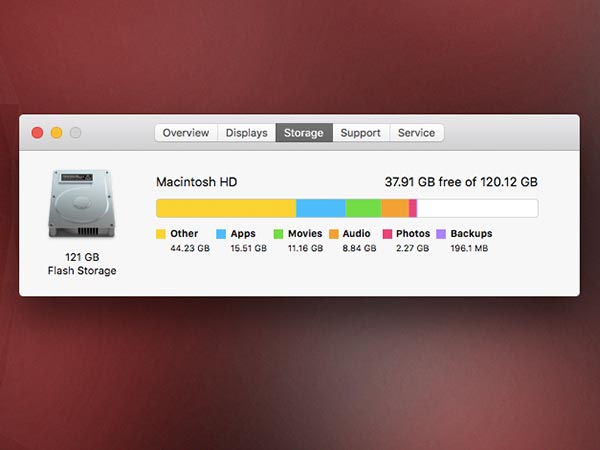Close the window with the red button
600x450 pixels.
[x=38, y=133]
